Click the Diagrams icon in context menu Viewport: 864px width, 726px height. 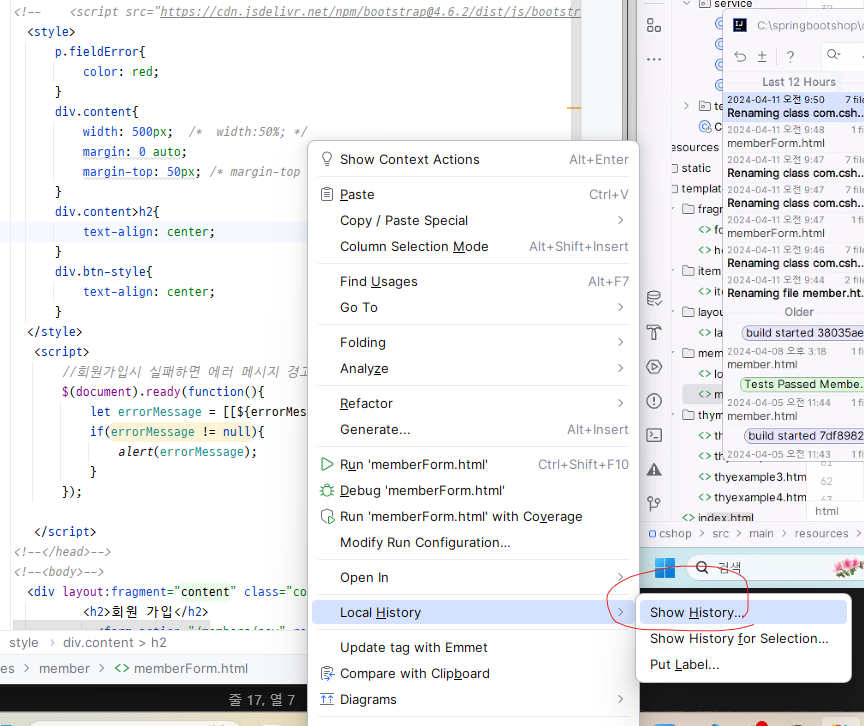tap(327, 699)
